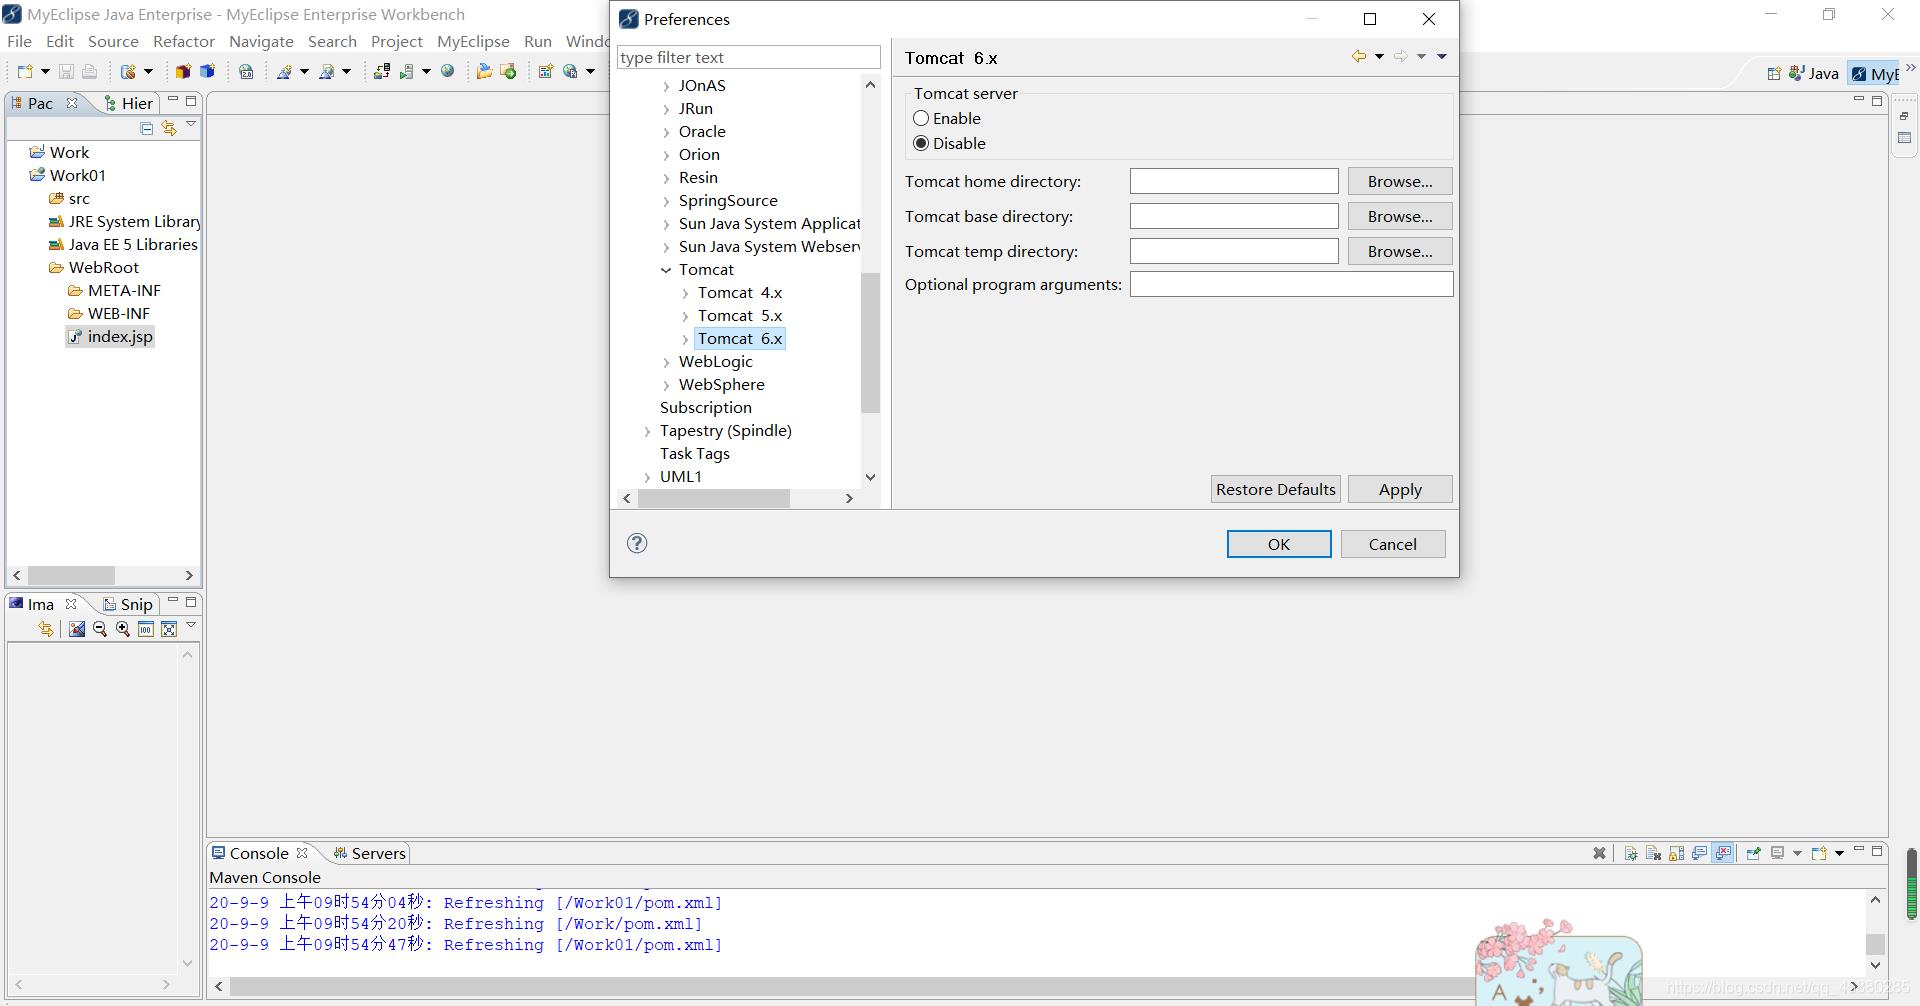This screenshot has width=1920, height=1006.
Task: Open the MyEclipse menu
Action: (473, 41)
